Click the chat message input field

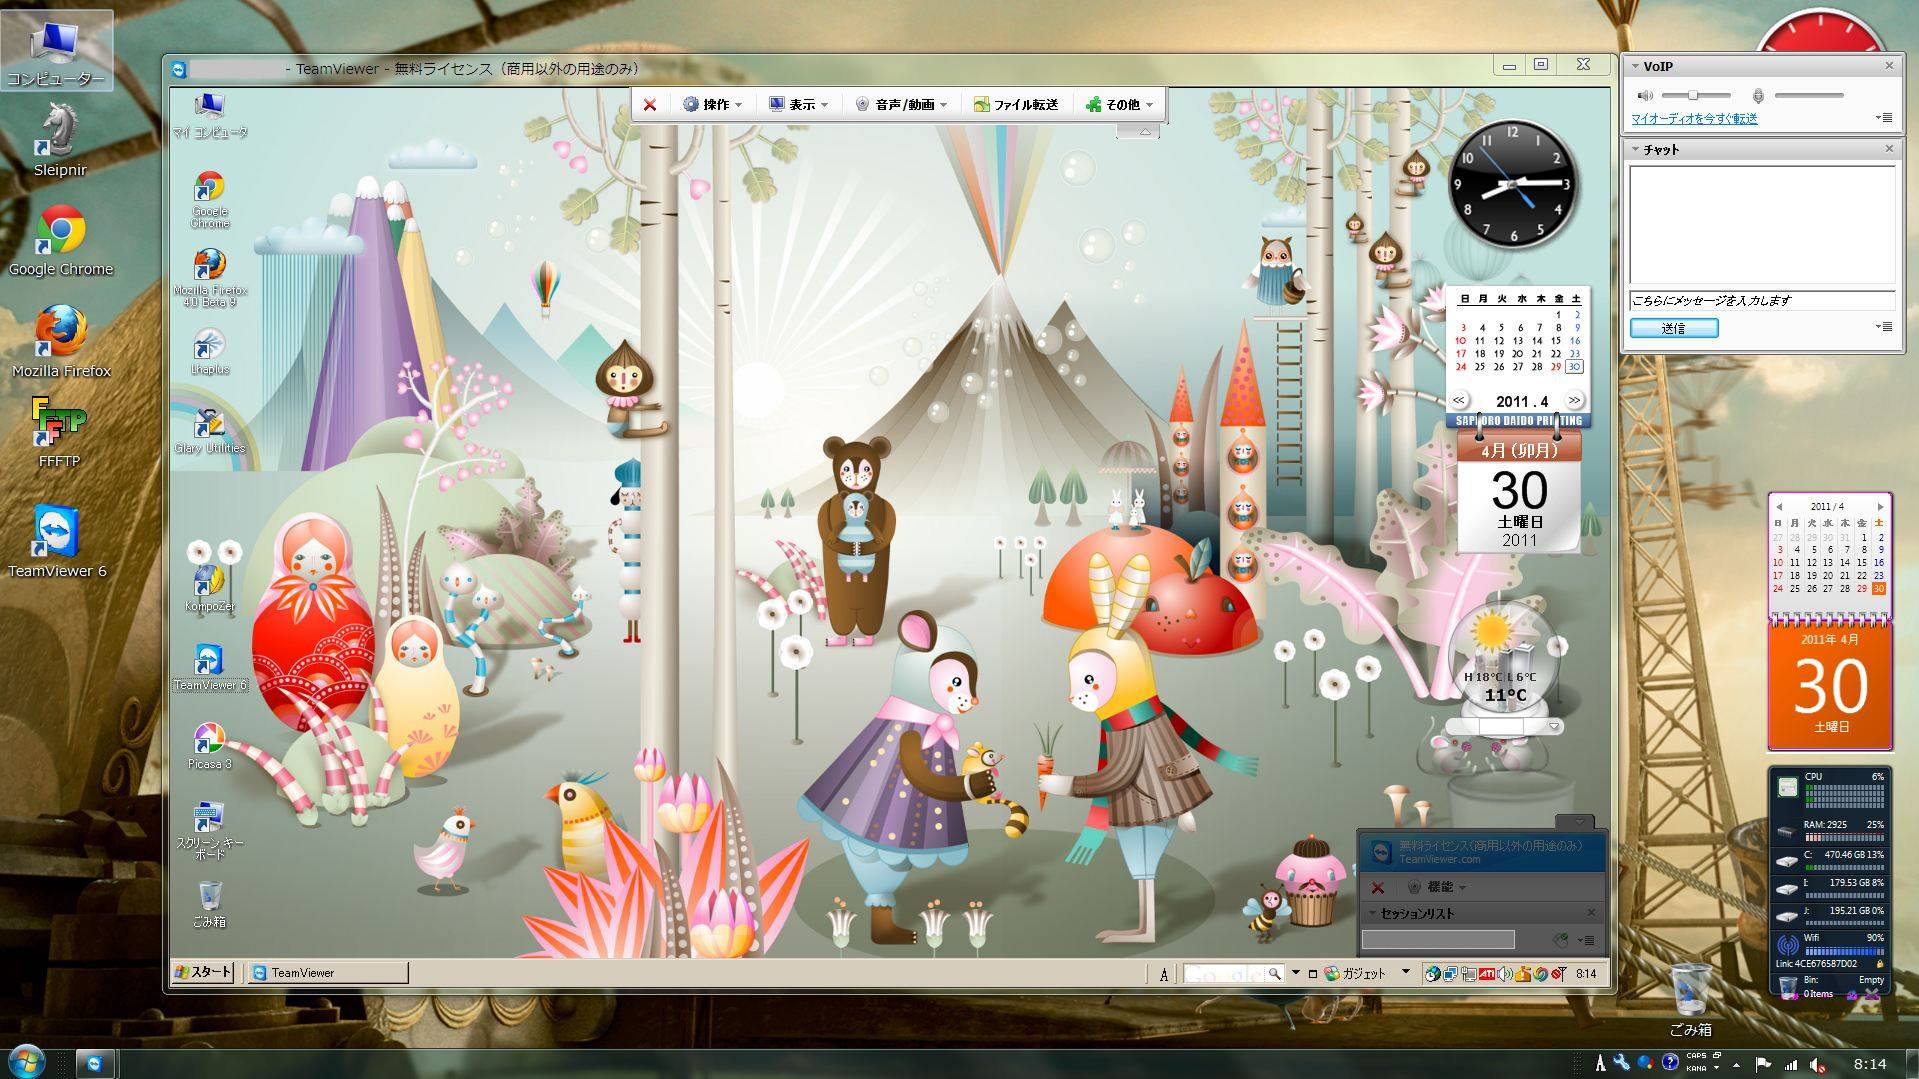[x=1762, y=300]
